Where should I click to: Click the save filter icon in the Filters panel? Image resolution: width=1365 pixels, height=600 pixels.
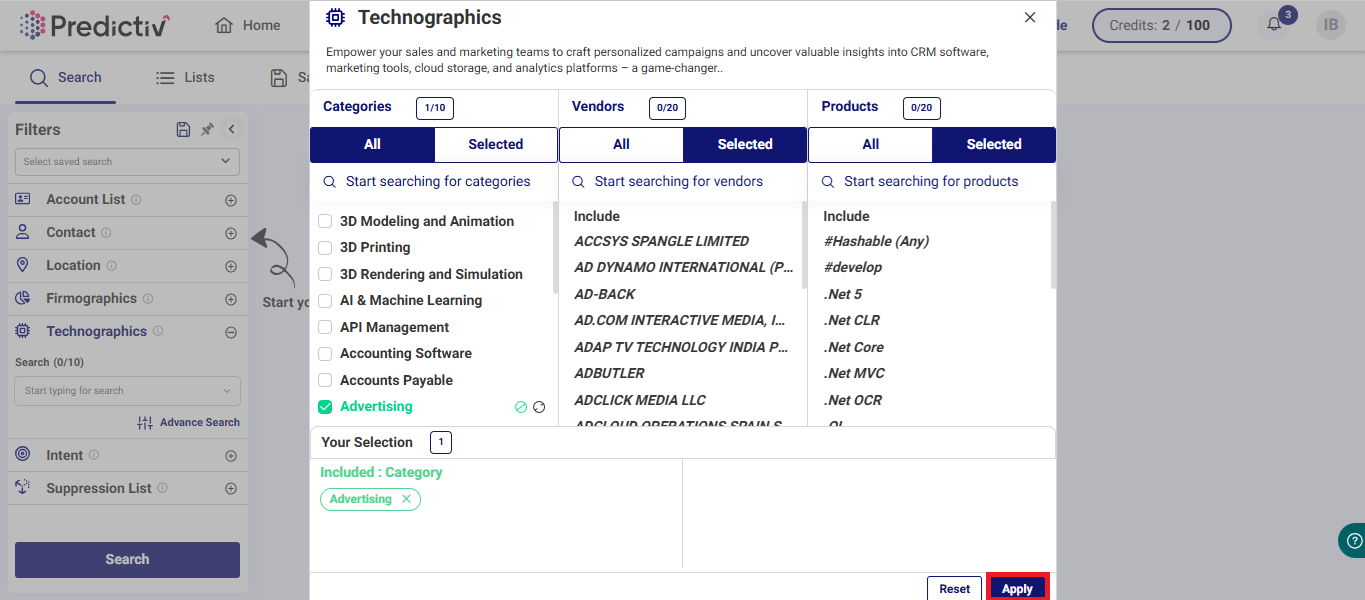click(x=183, y=129)
